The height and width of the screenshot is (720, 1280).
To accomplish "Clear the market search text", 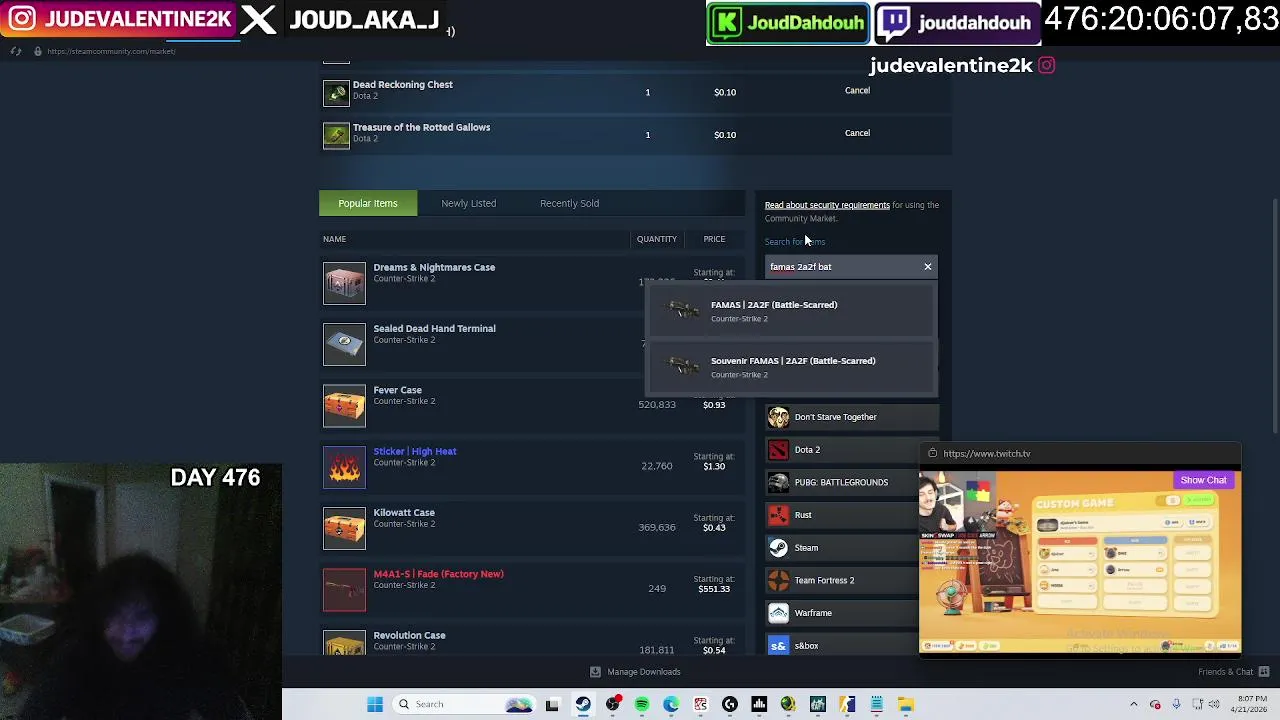I will 928,267.
